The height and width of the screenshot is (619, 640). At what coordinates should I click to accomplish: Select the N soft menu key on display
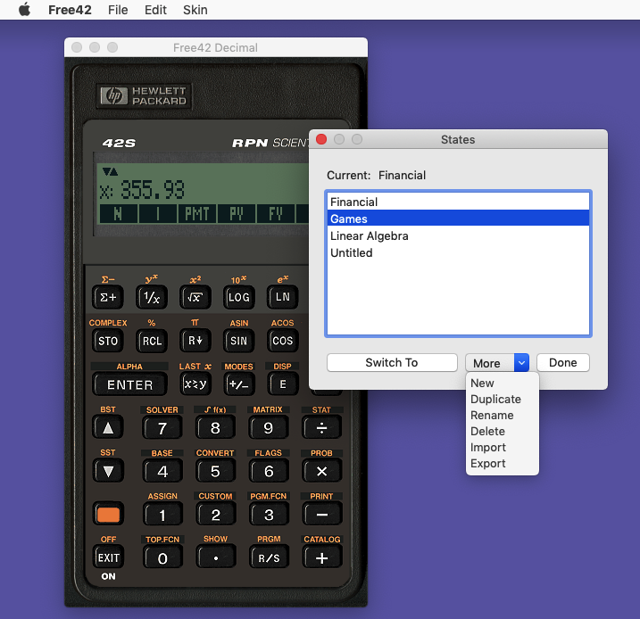click(118, 214)
